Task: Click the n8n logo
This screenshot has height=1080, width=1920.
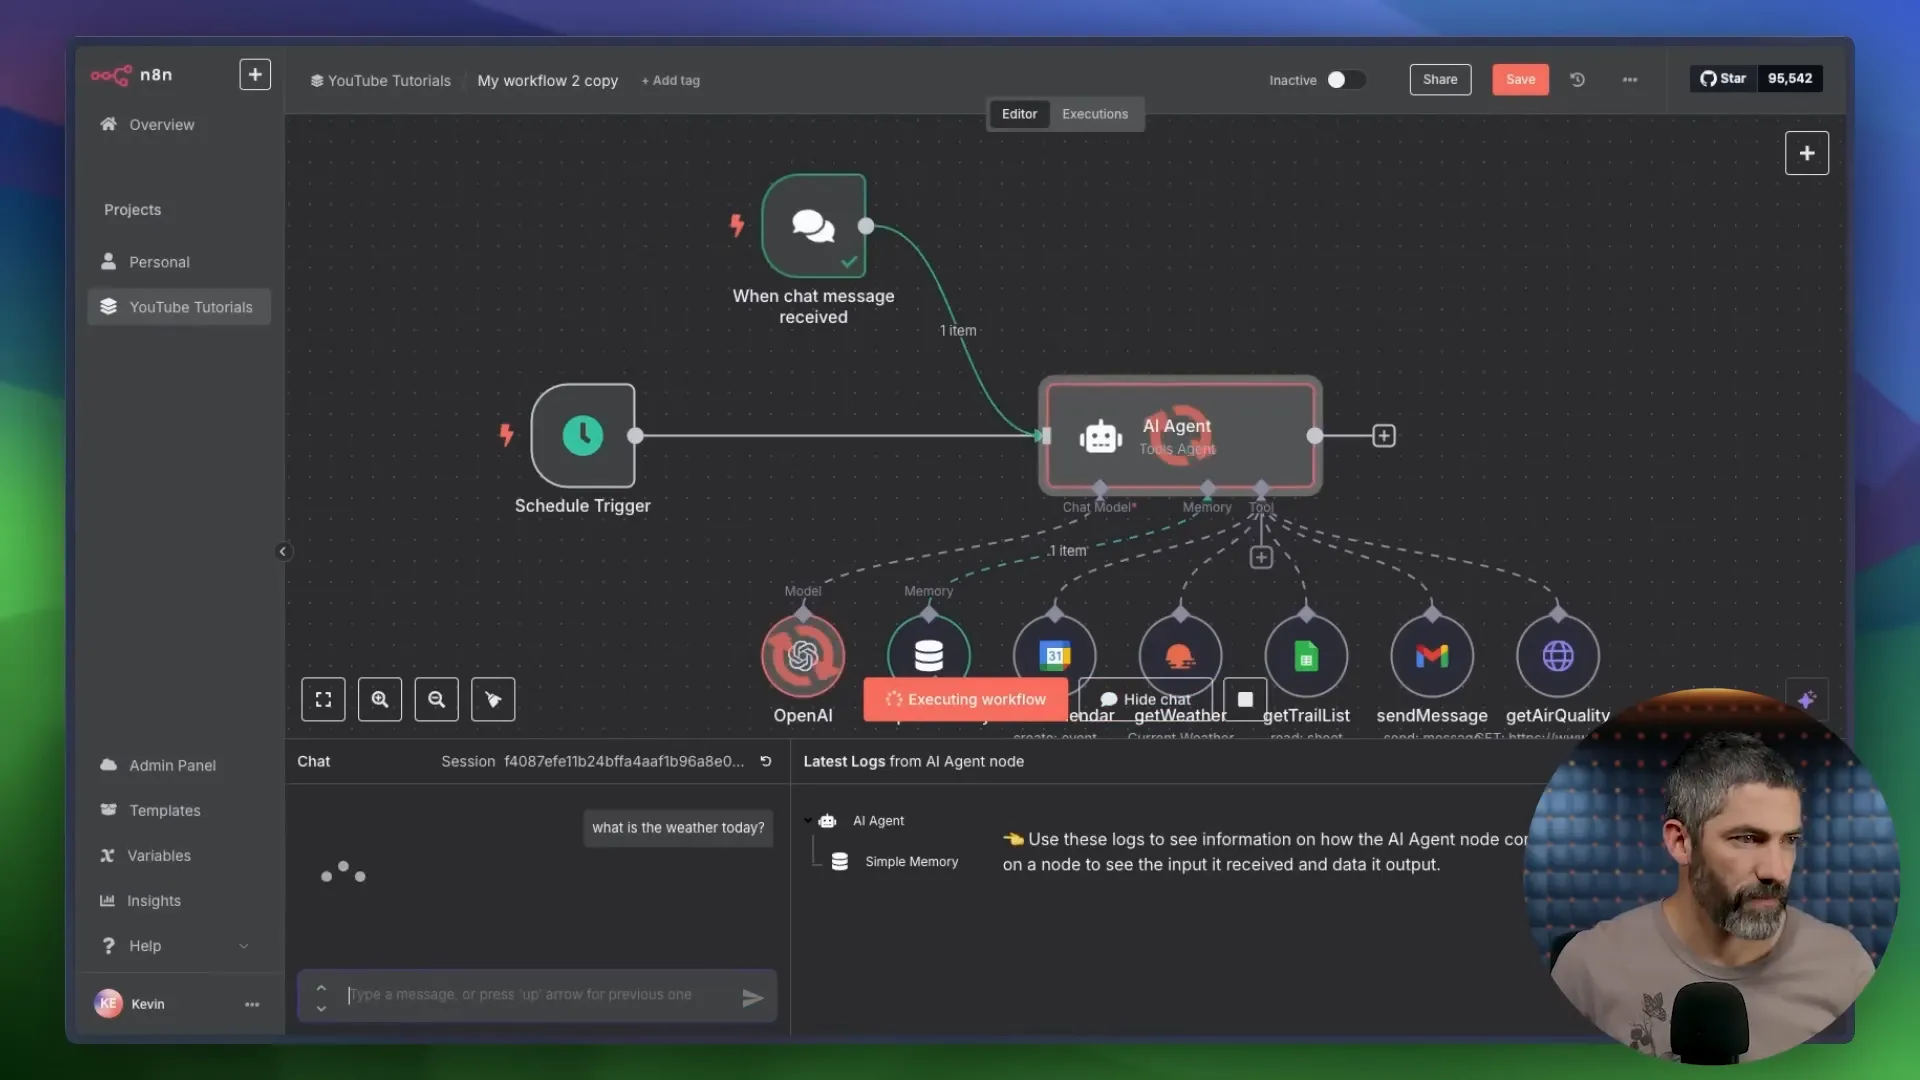Action: [131, 75]
